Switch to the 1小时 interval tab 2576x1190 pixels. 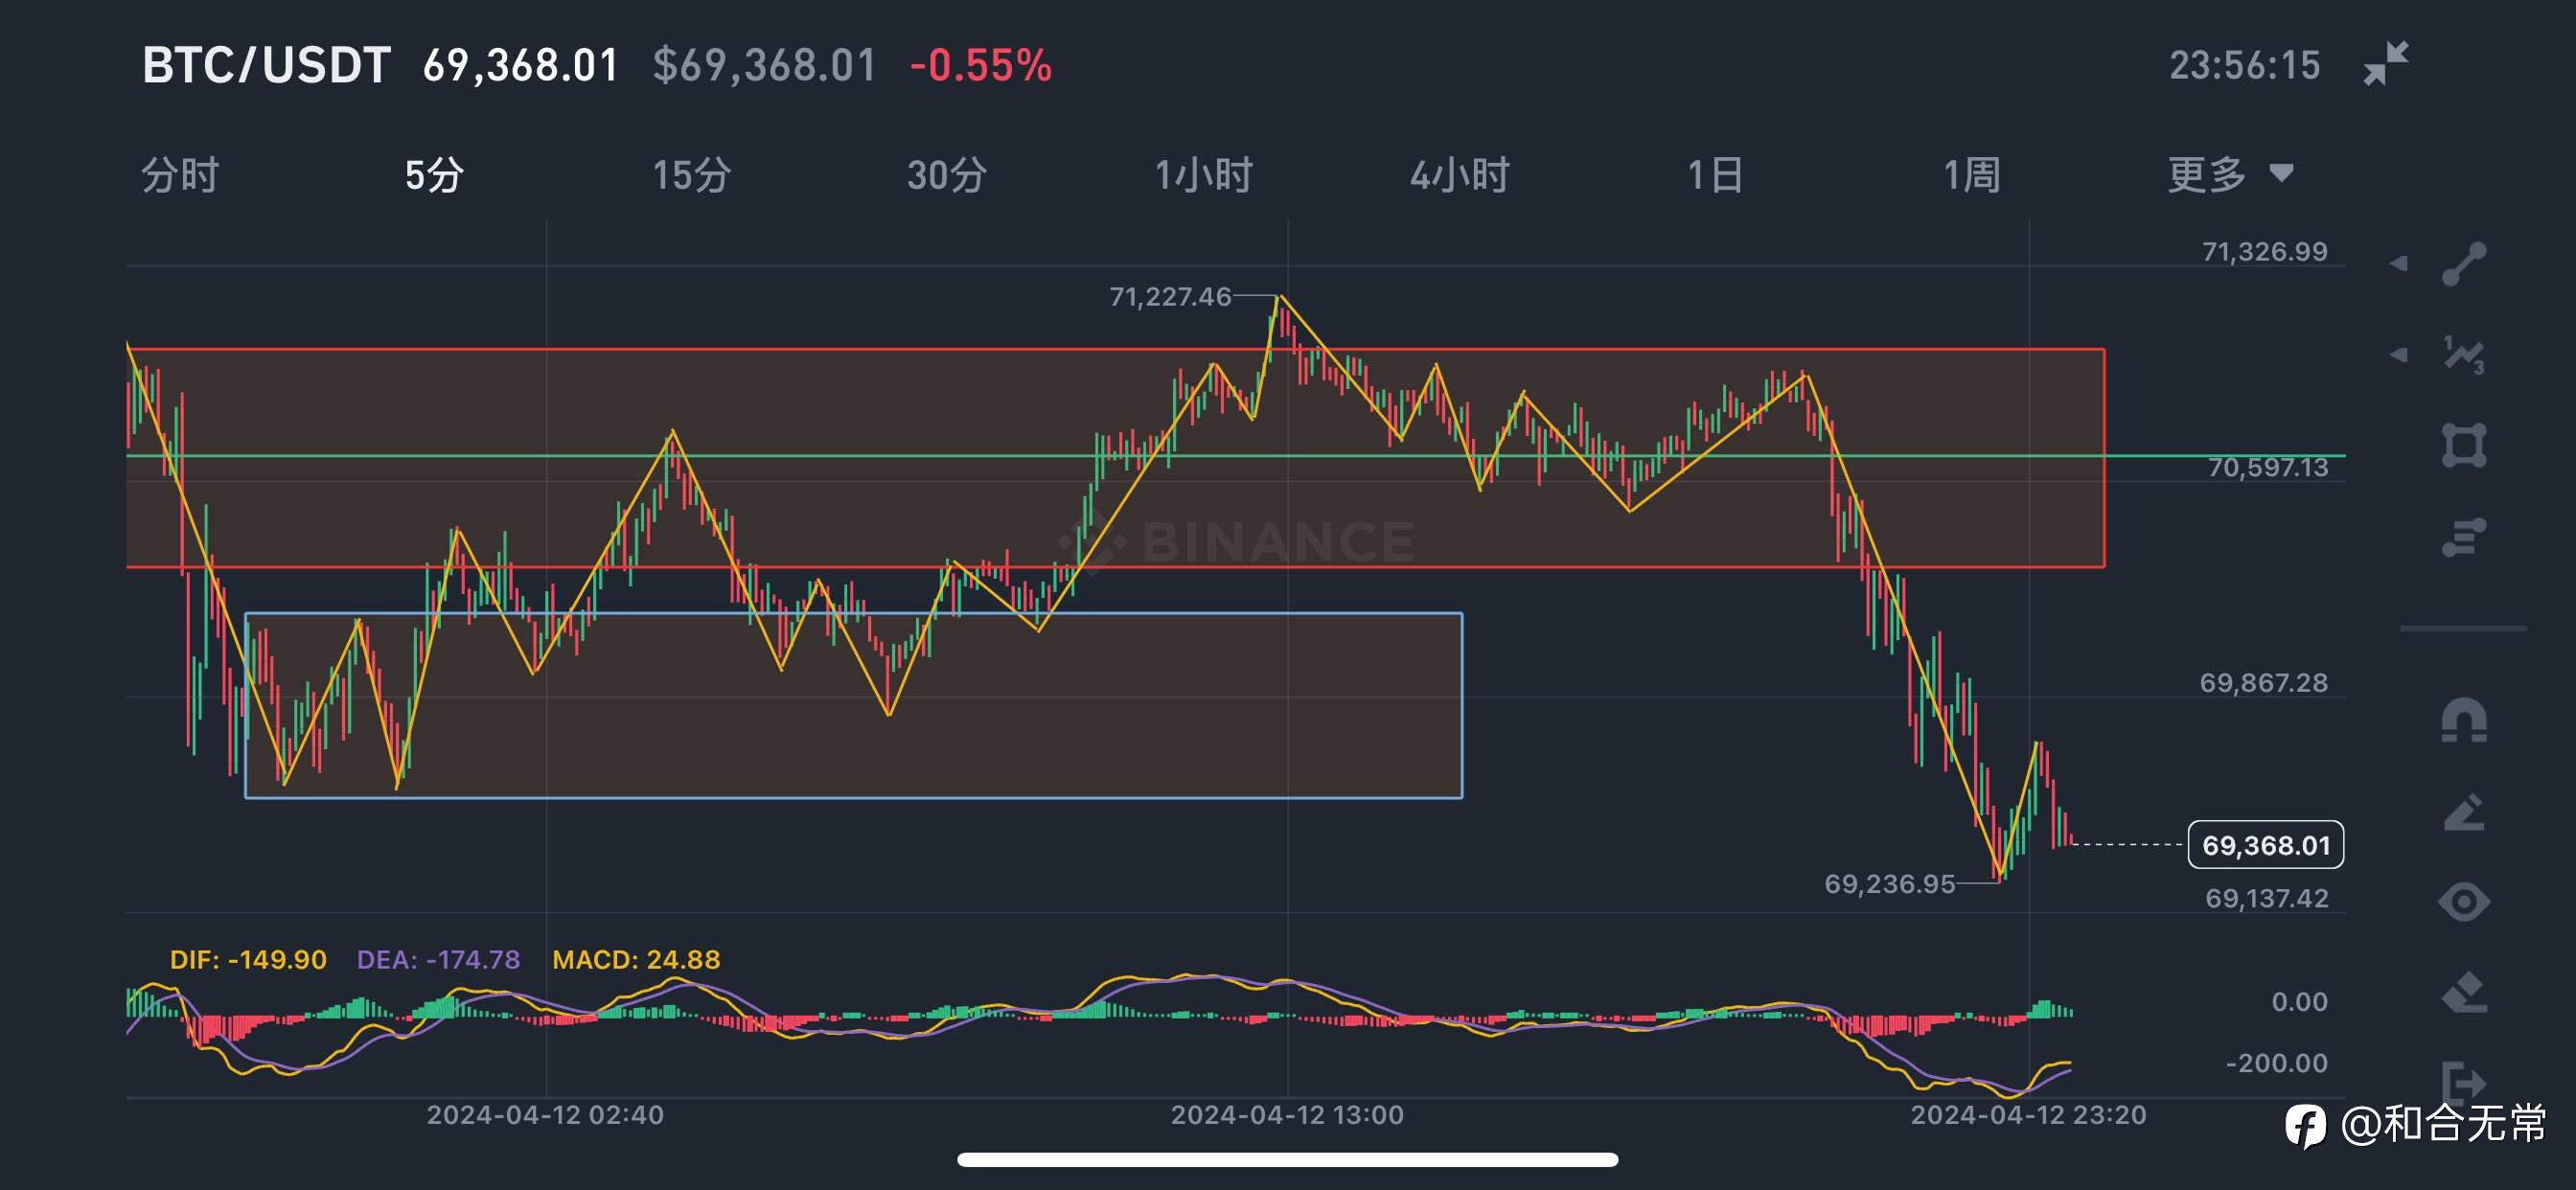(1203, 175)
